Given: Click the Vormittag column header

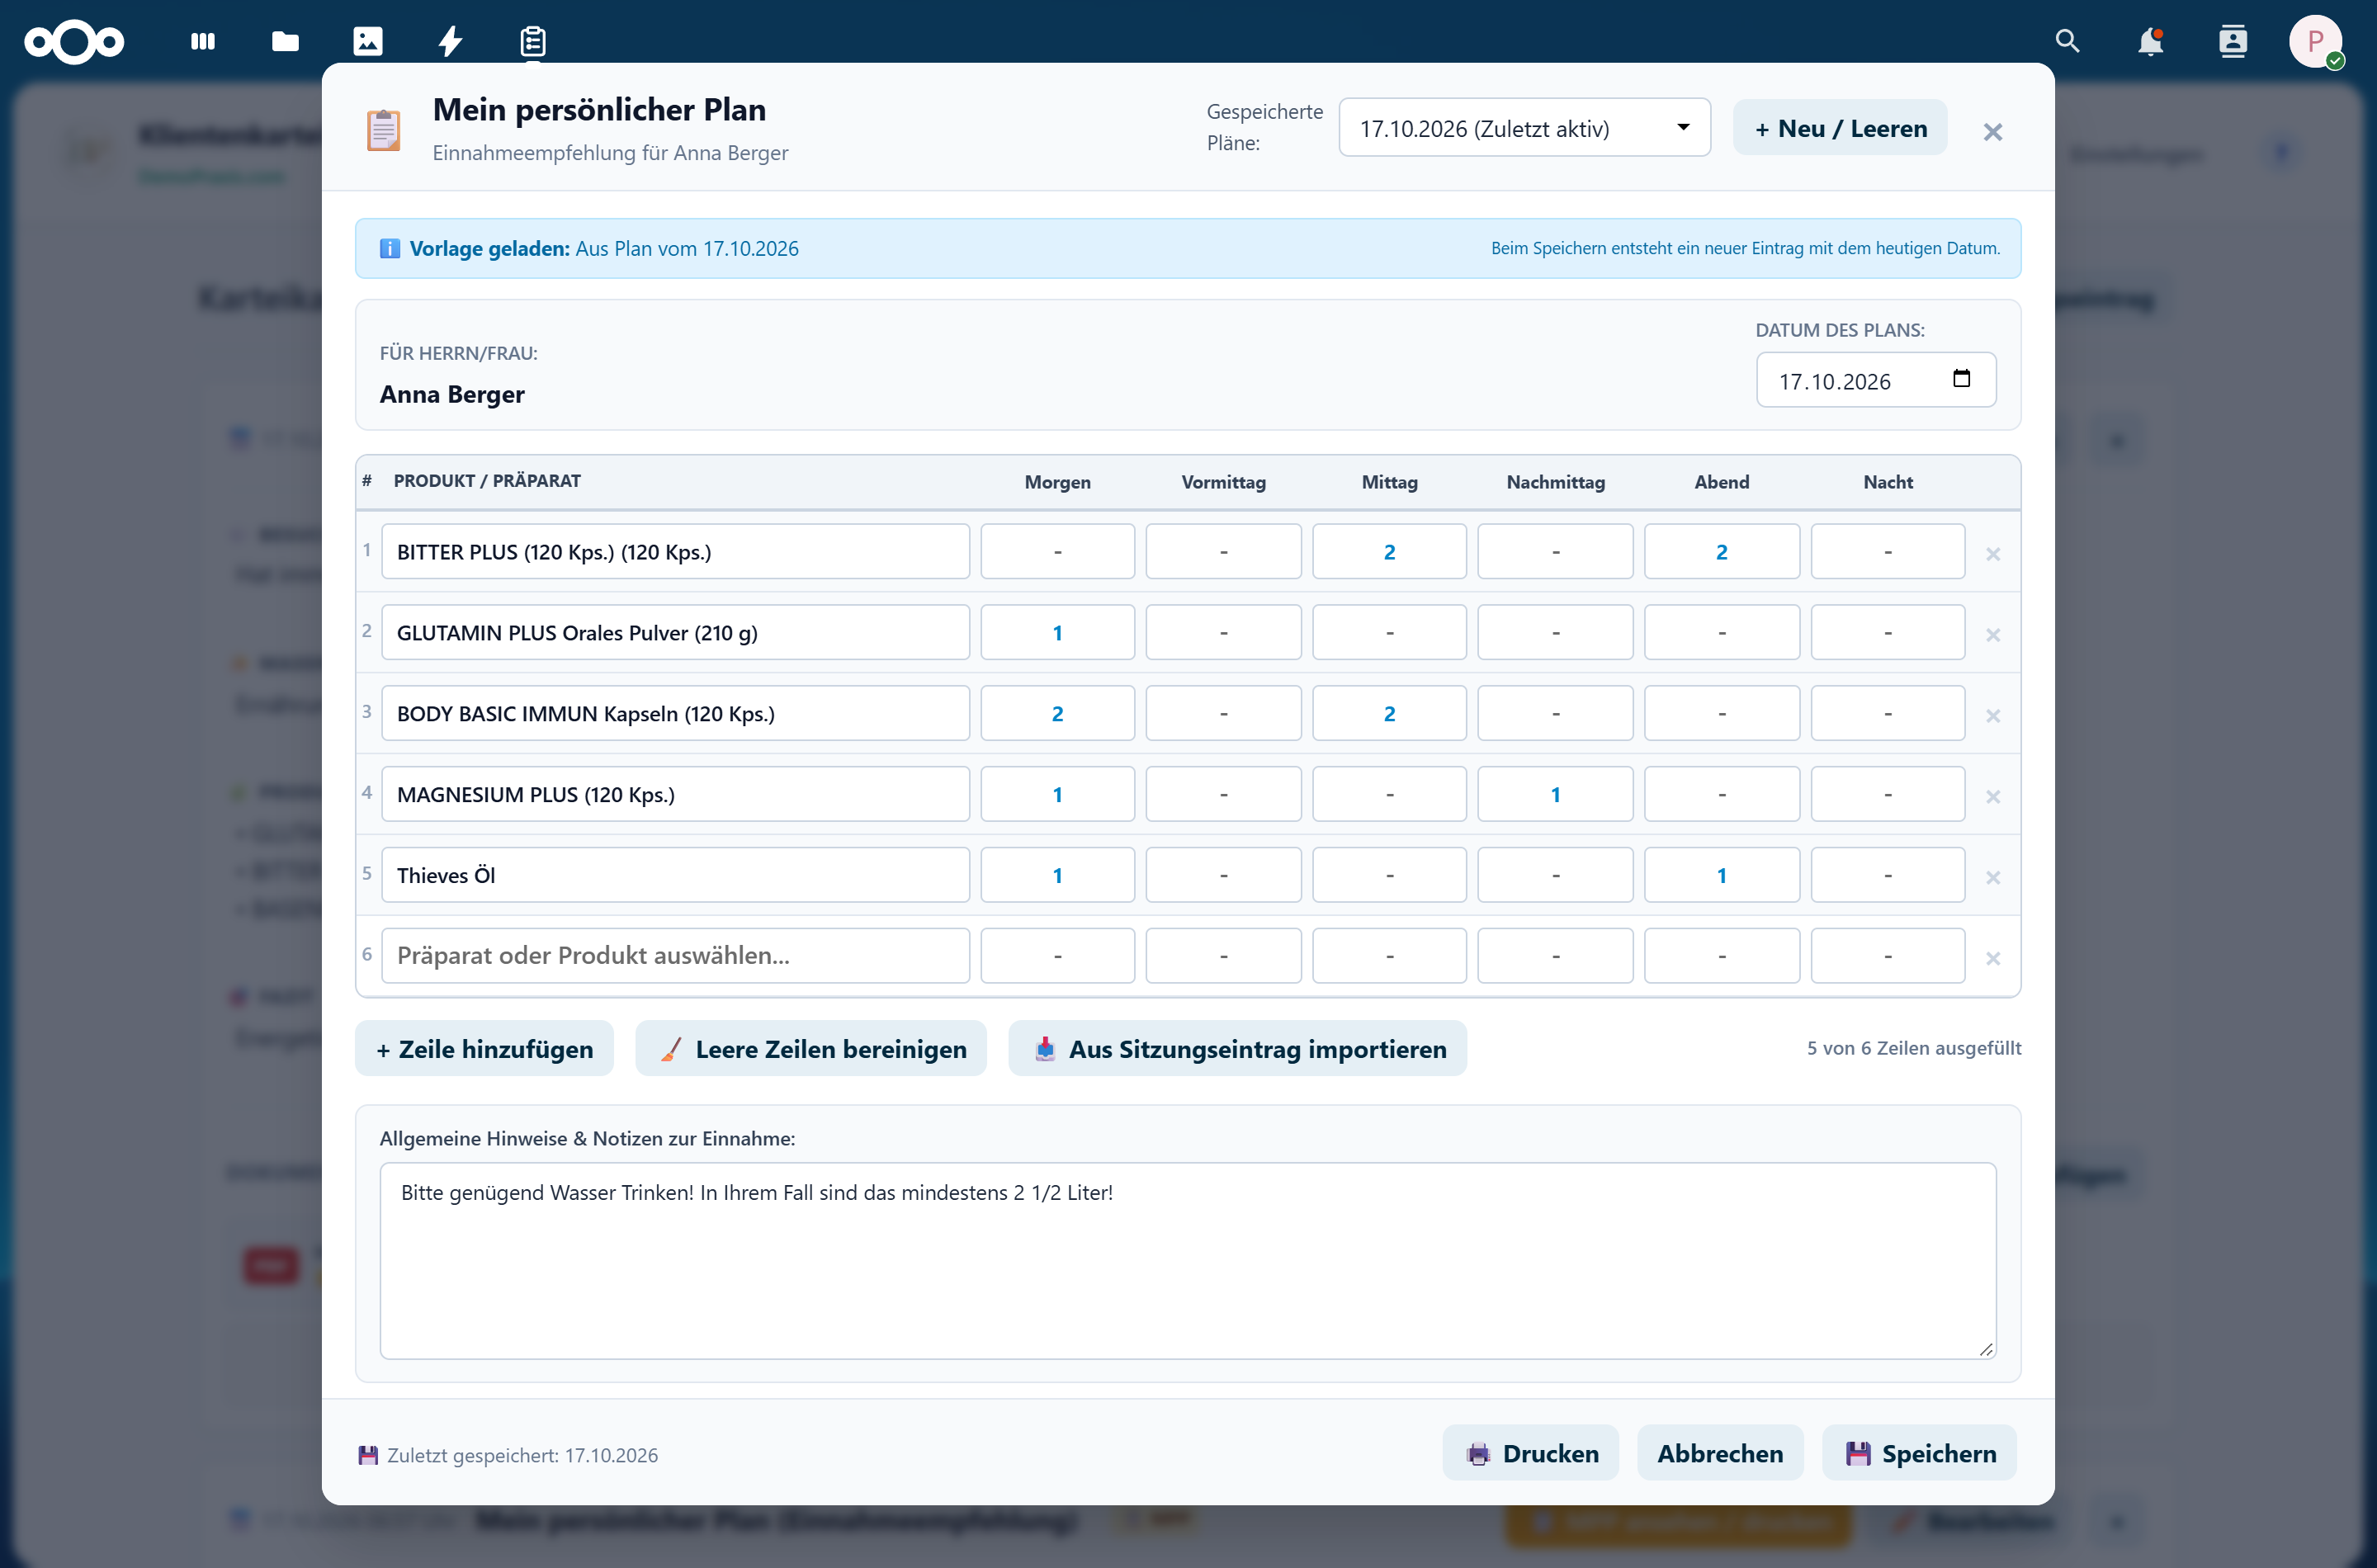Looking at the screenshot, I should (1223, 483).
